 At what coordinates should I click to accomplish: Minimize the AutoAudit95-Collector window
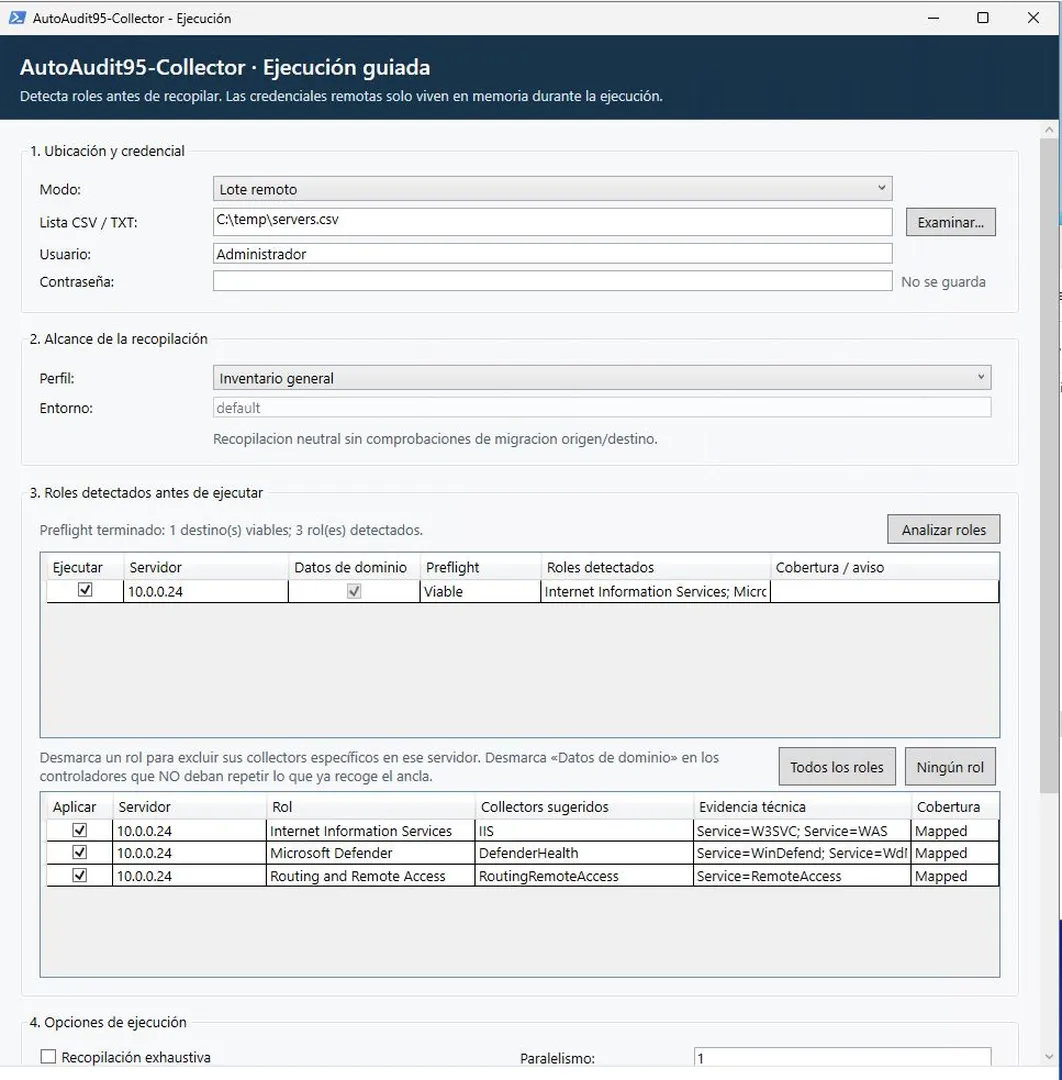pyautogui.click(x=933, y=18)
